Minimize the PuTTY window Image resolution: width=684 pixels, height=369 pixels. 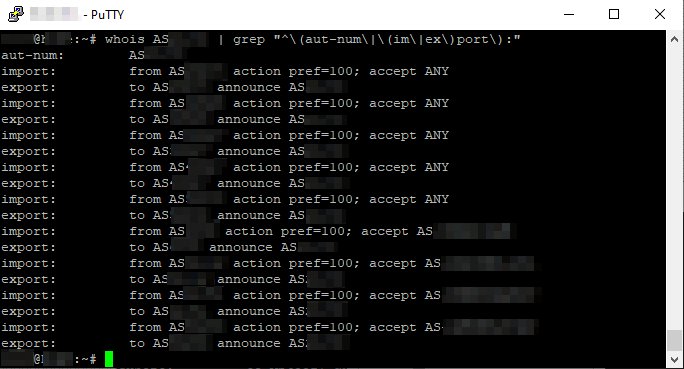tap(569, 14)
